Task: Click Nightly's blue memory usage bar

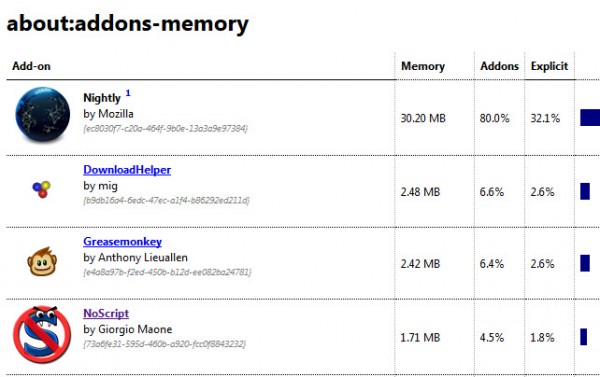Action: [590, 118]
